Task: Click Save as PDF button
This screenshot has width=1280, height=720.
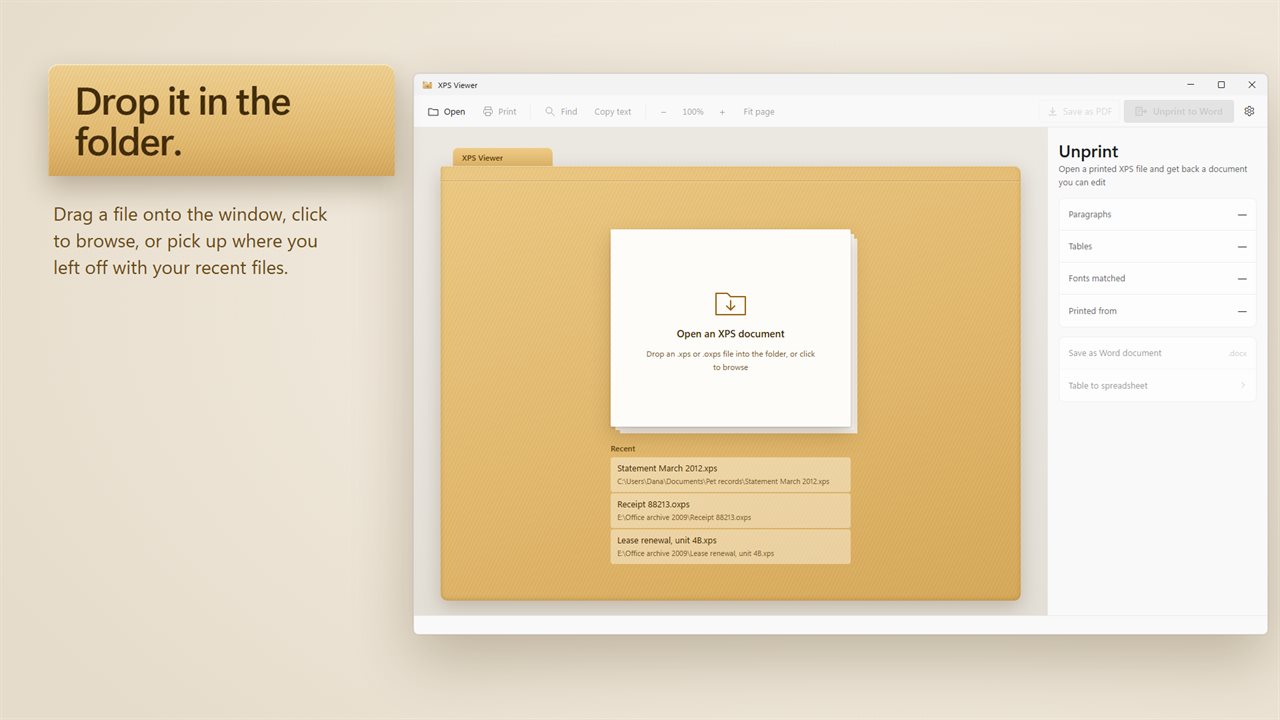Action: click(1079, 112)
